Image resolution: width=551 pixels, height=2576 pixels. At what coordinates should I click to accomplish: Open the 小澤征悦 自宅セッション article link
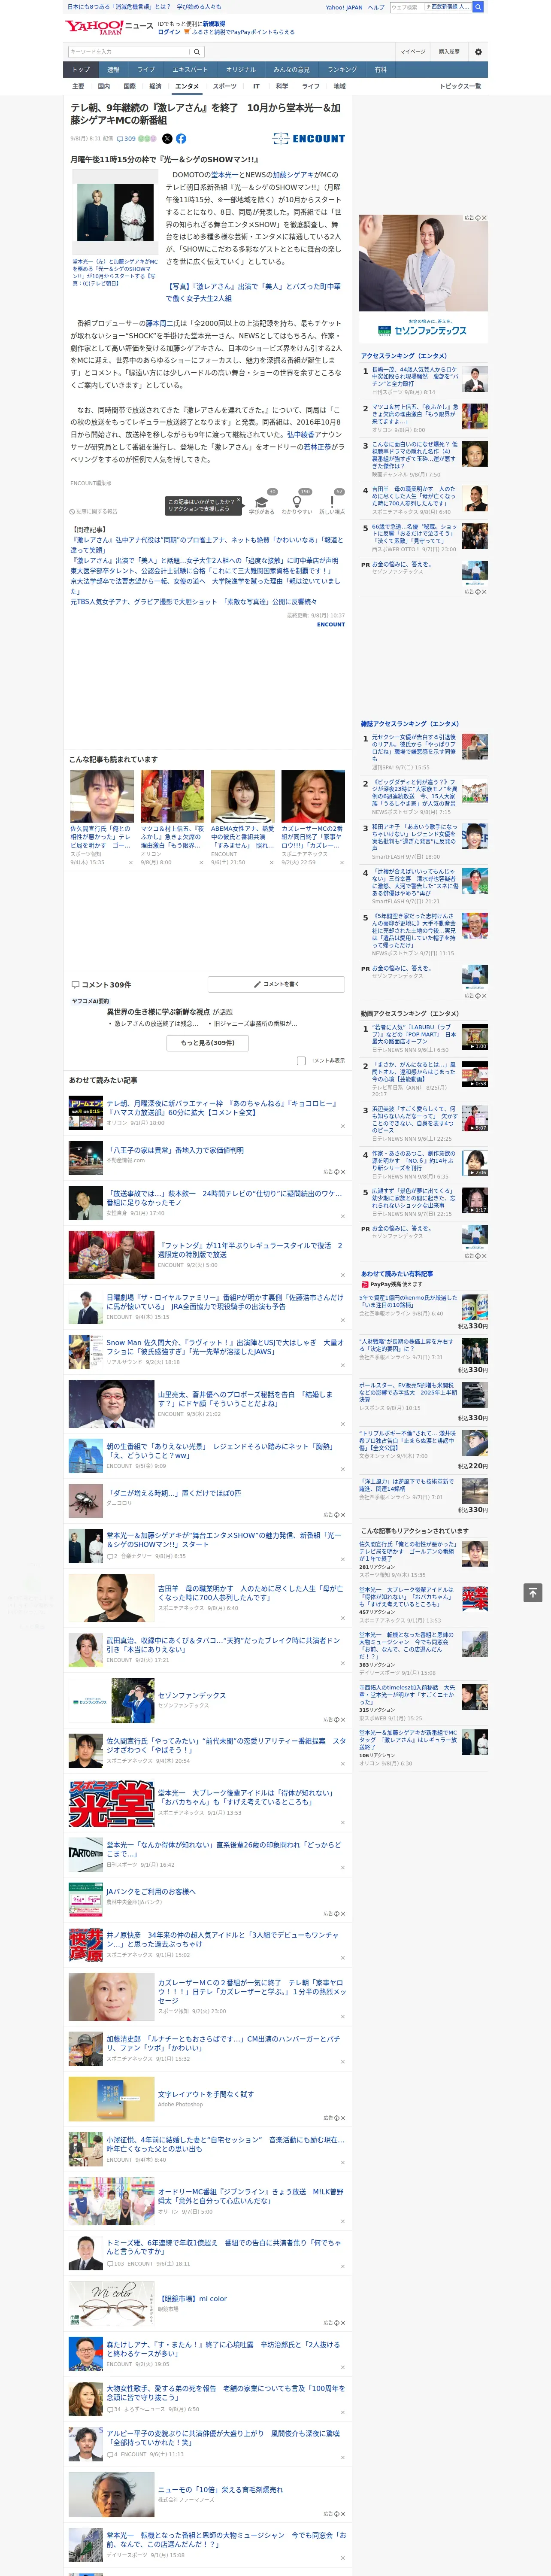225,2144
